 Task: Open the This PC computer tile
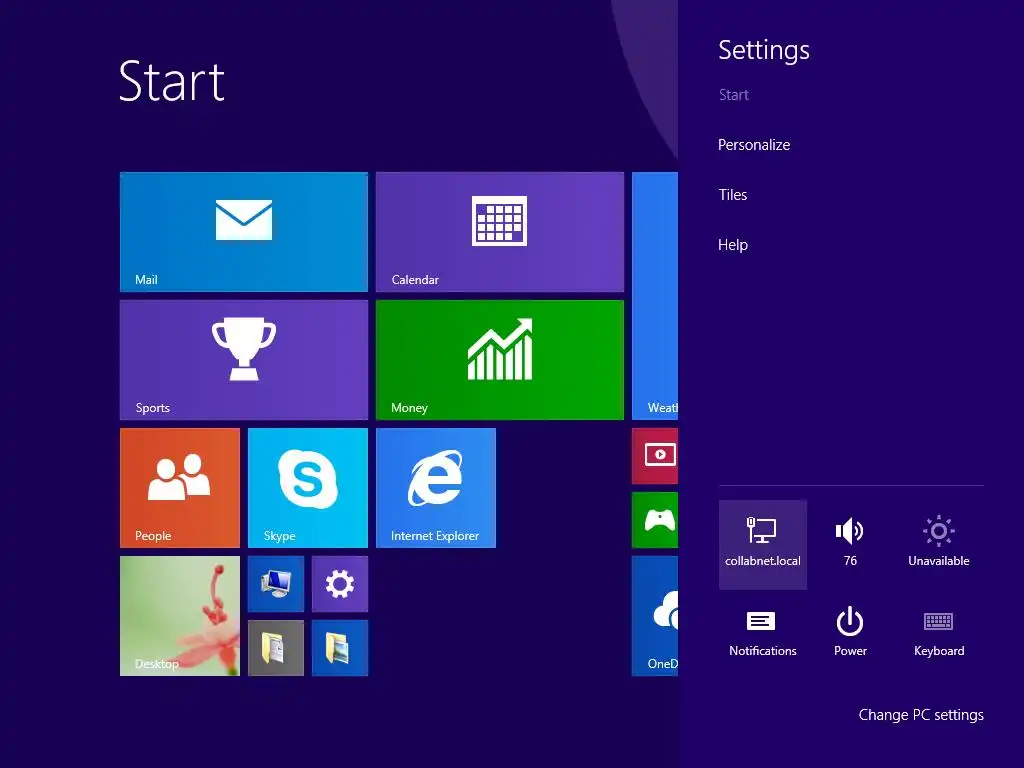[x=276, y=584]
